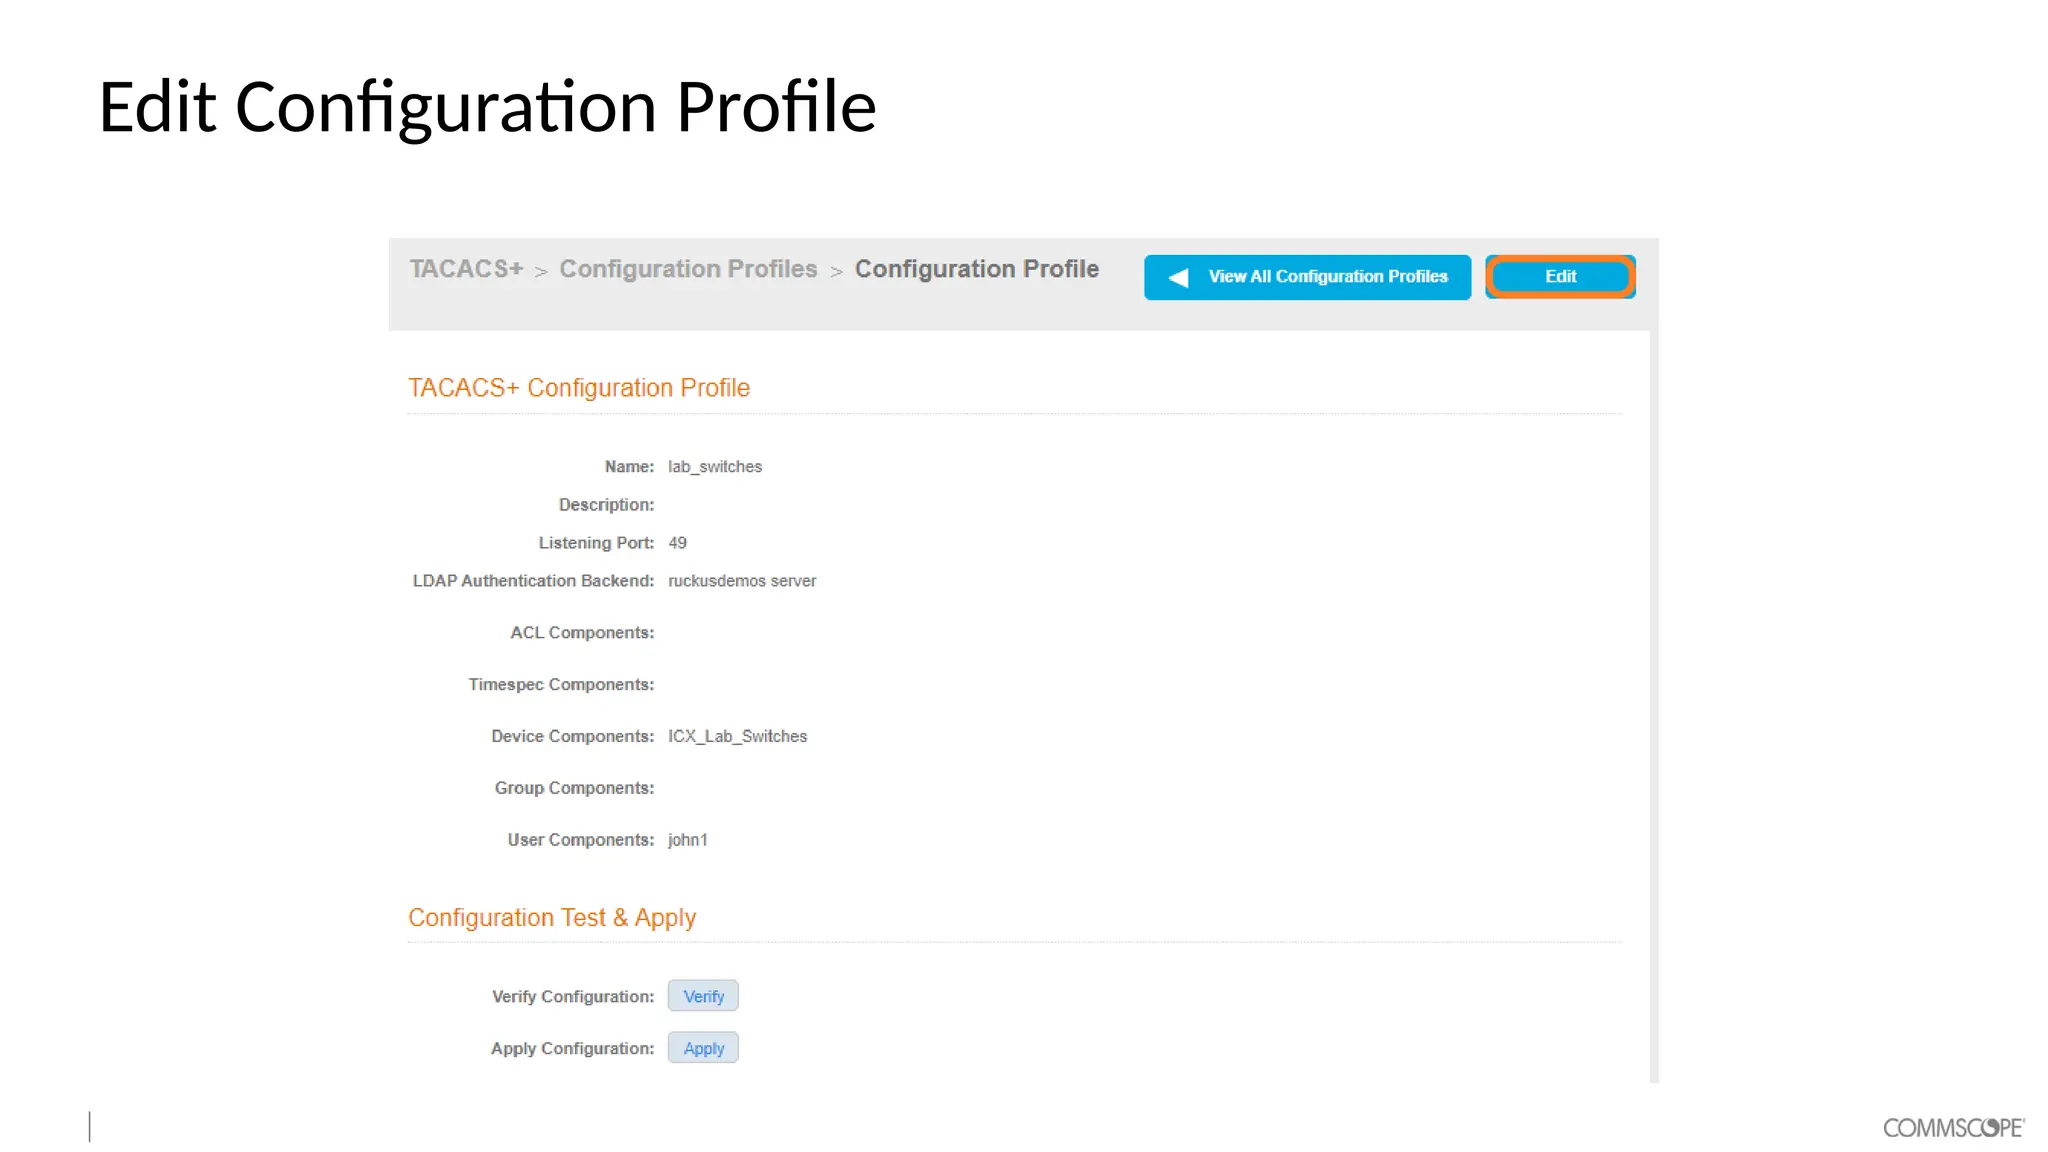
Task: Click the Verify button
Action: 703,996
